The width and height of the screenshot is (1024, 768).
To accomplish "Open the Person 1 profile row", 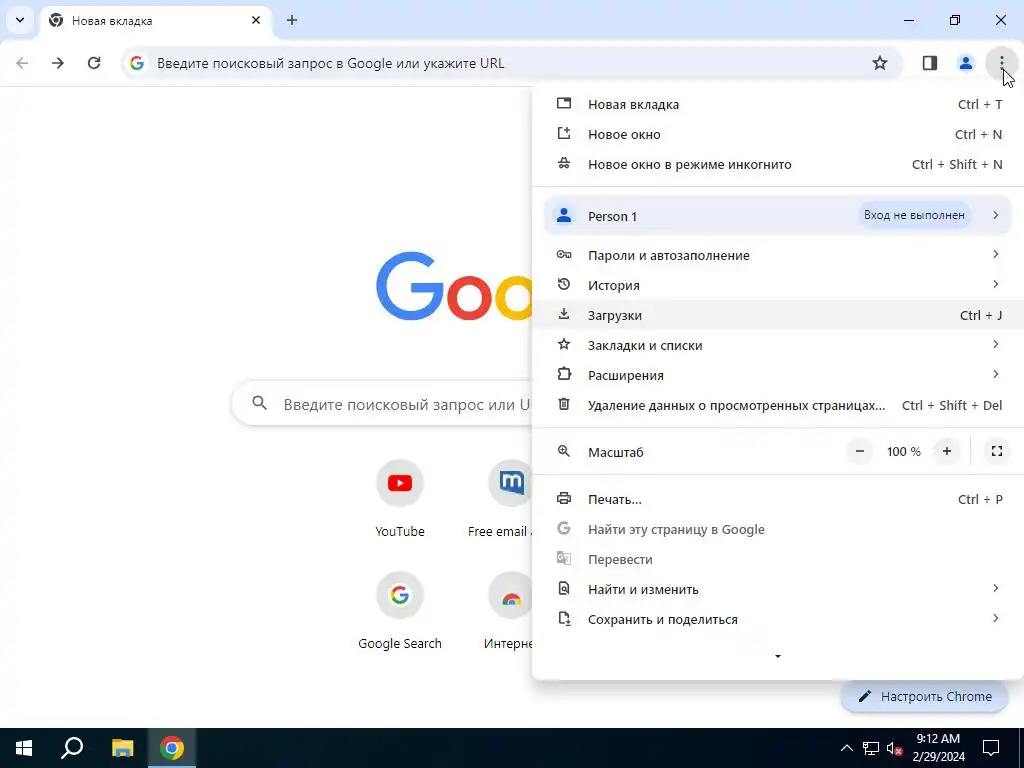I will [x=778, y=216].
